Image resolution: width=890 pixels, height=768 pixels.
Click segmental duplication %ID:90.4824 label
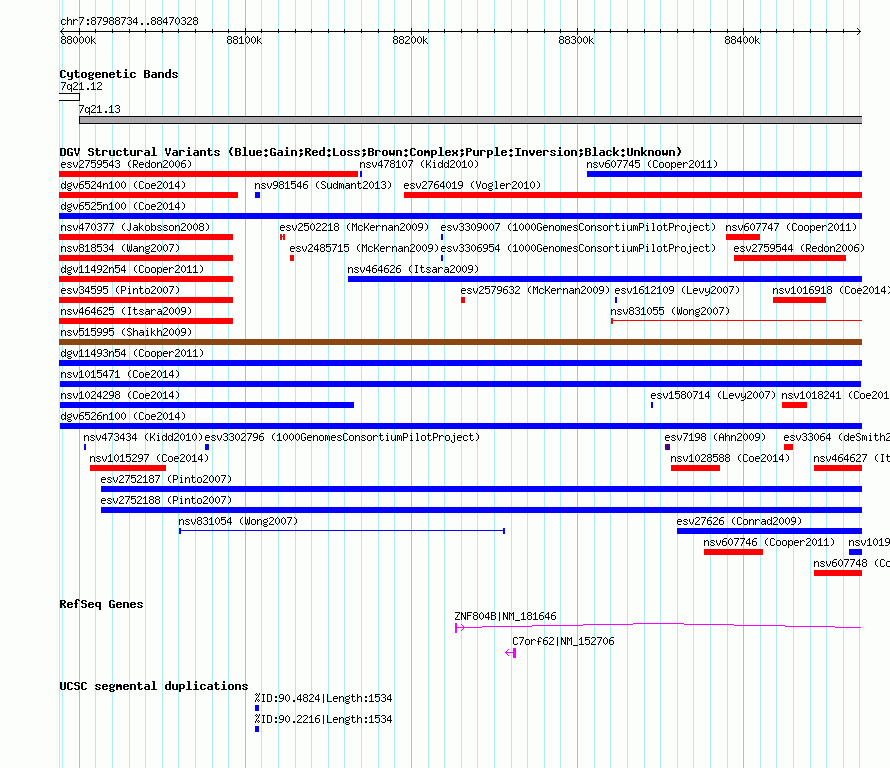[323, 699]
